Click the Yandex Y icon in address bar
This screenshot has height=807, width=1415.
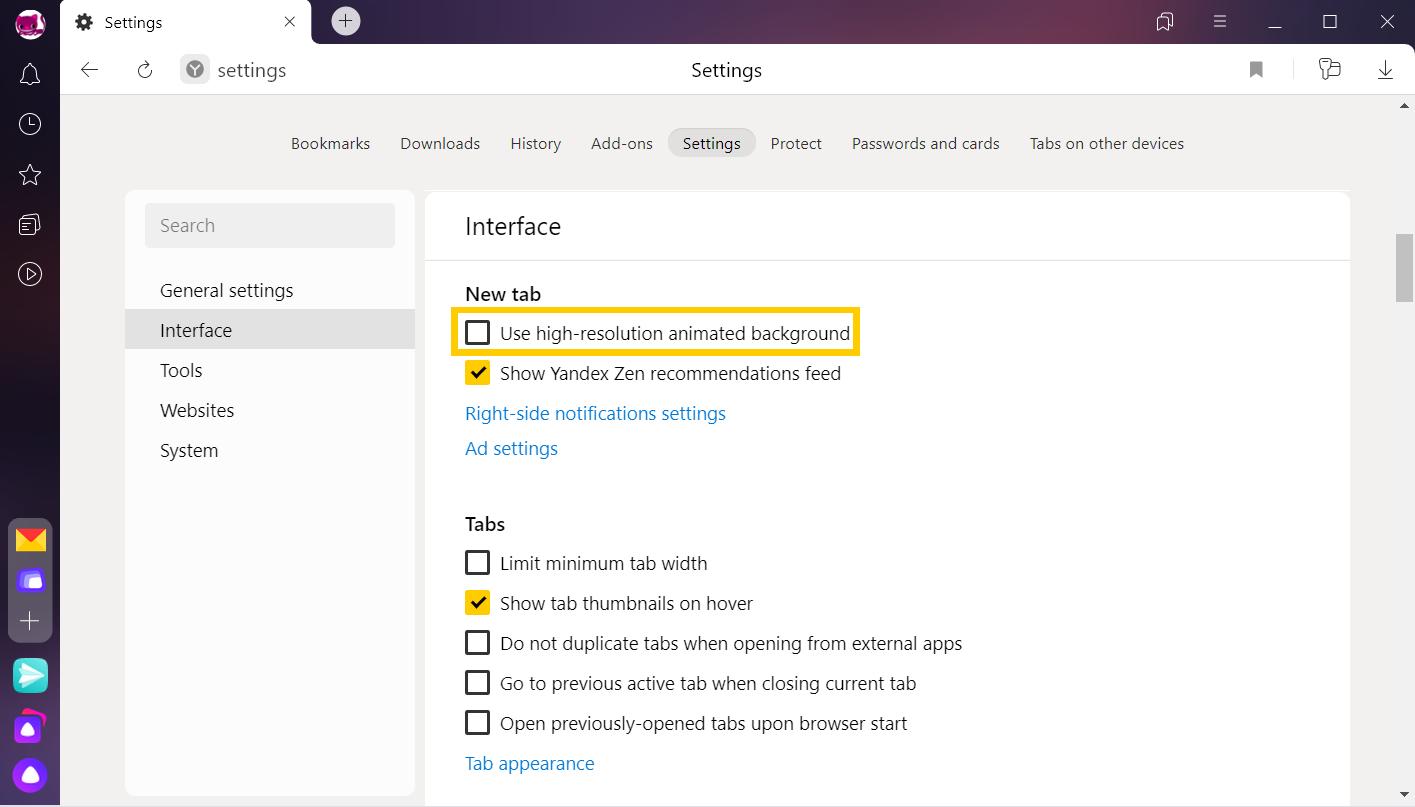[x=195, y=69]
